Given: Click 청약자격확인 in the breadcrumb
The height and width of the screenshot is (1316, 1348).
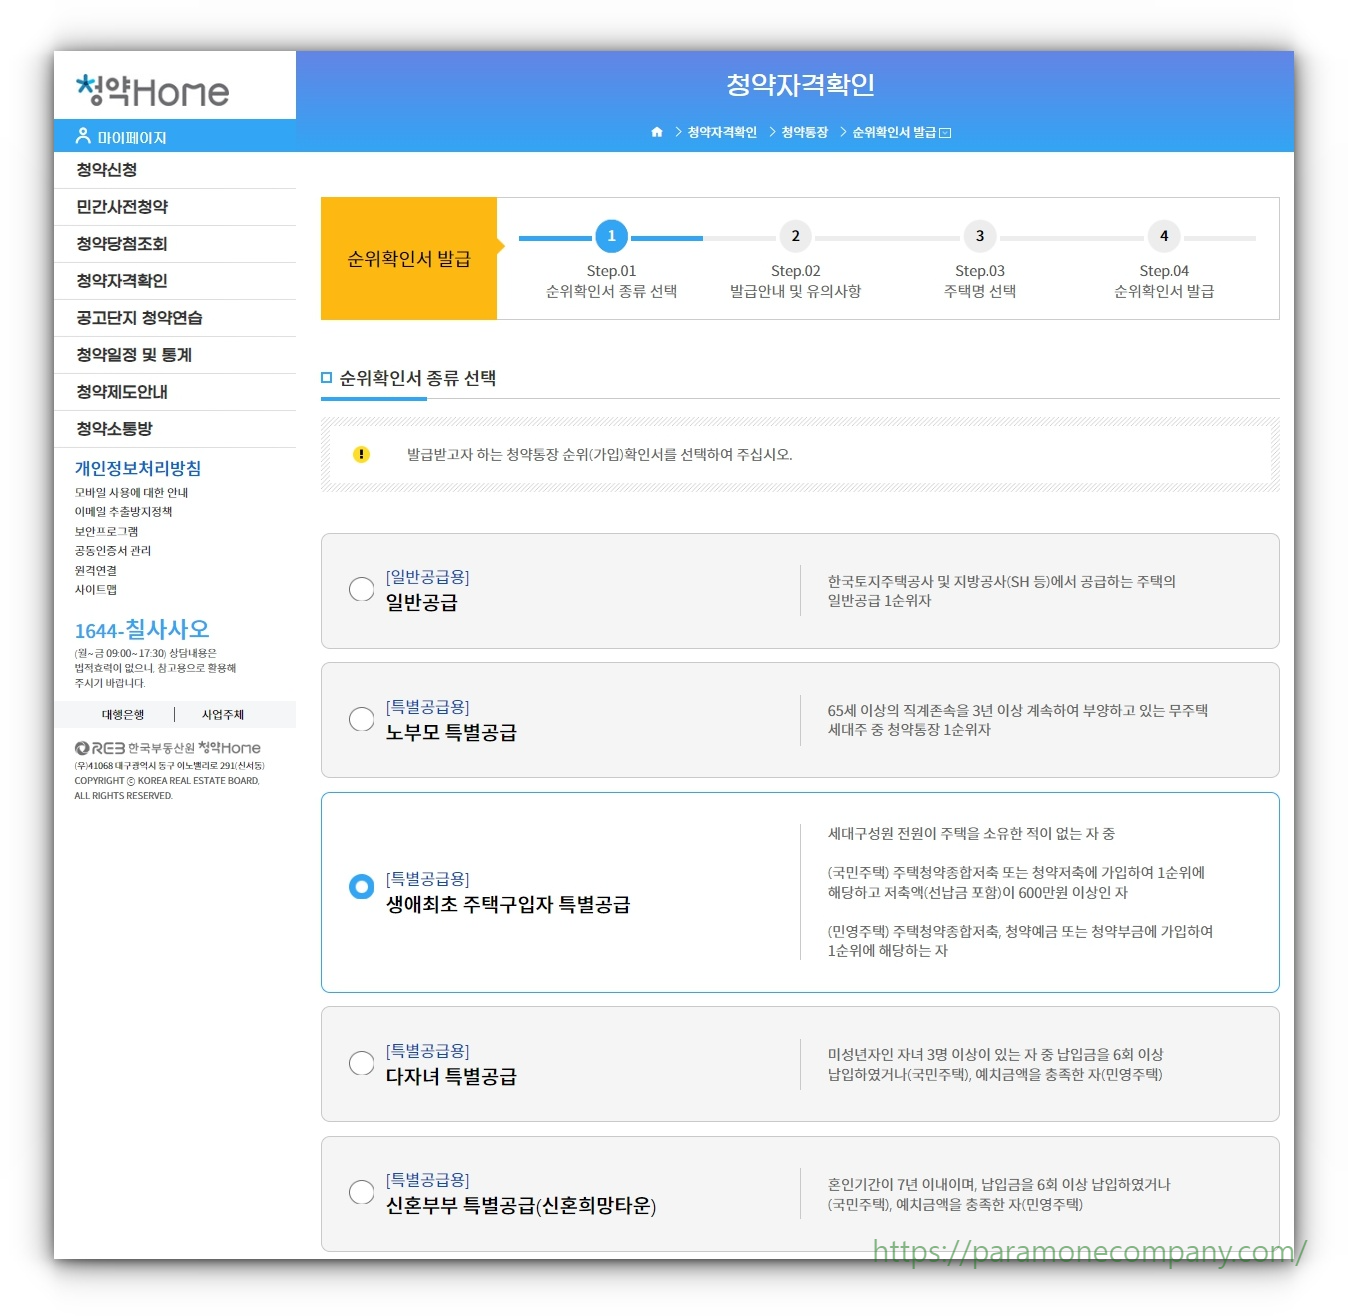Looking at the screenshot, I should (x=722, y=133).
